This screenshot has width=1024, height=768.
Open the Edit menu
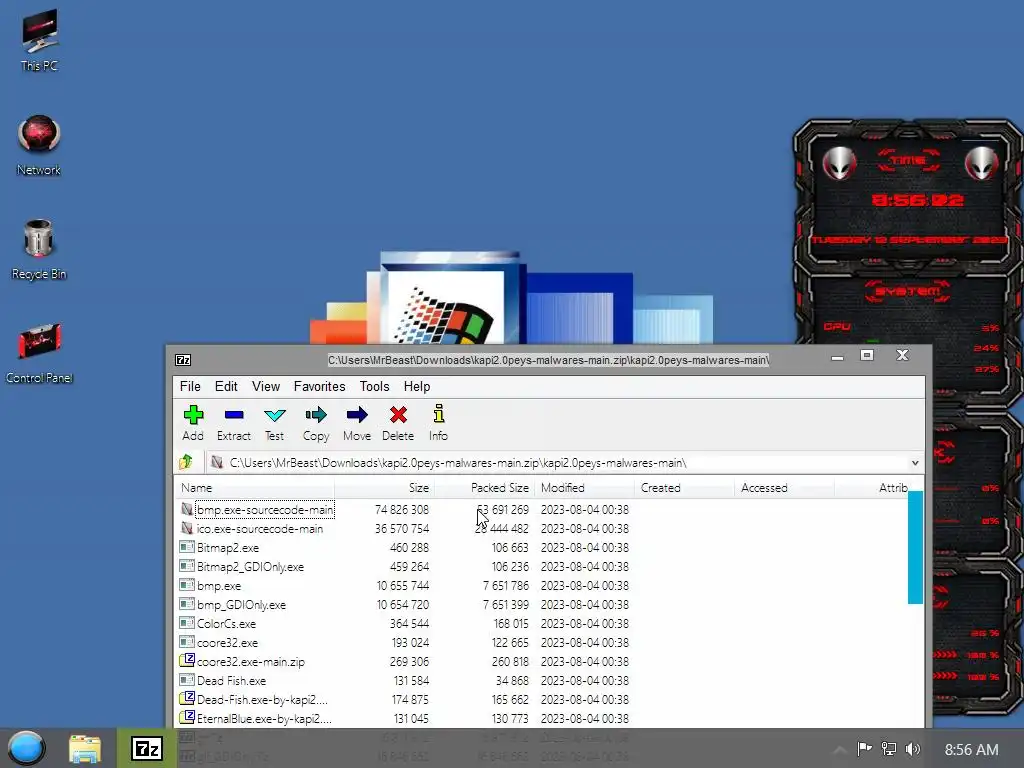point(226,387)
